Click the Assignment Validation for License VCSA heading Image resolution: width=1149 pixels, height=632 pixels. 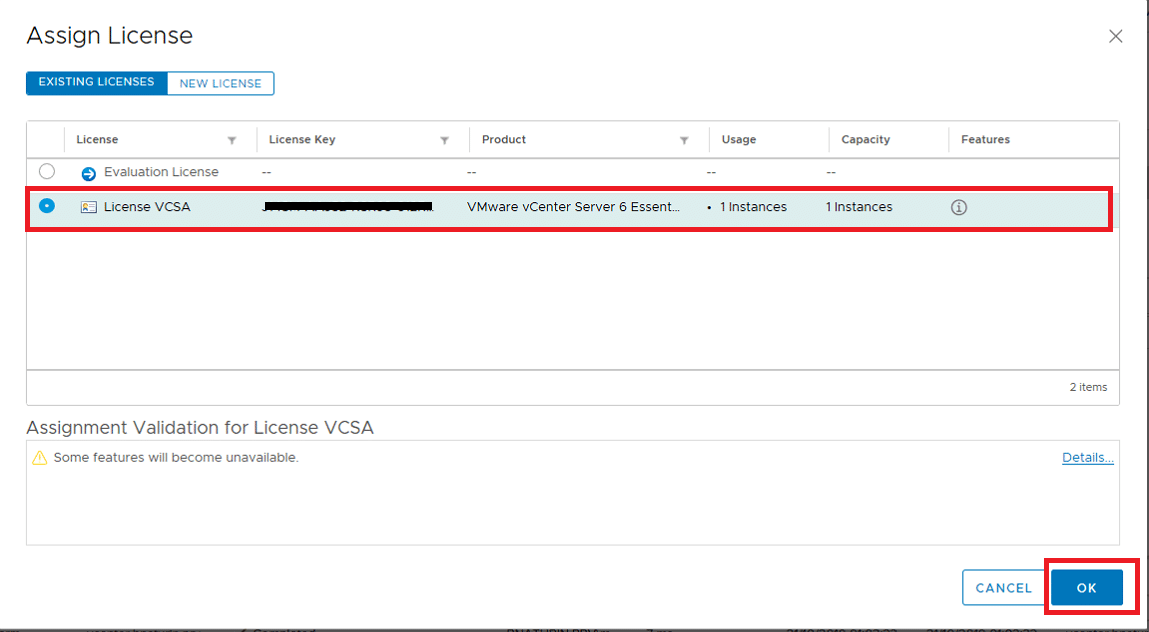click(200, 427)
